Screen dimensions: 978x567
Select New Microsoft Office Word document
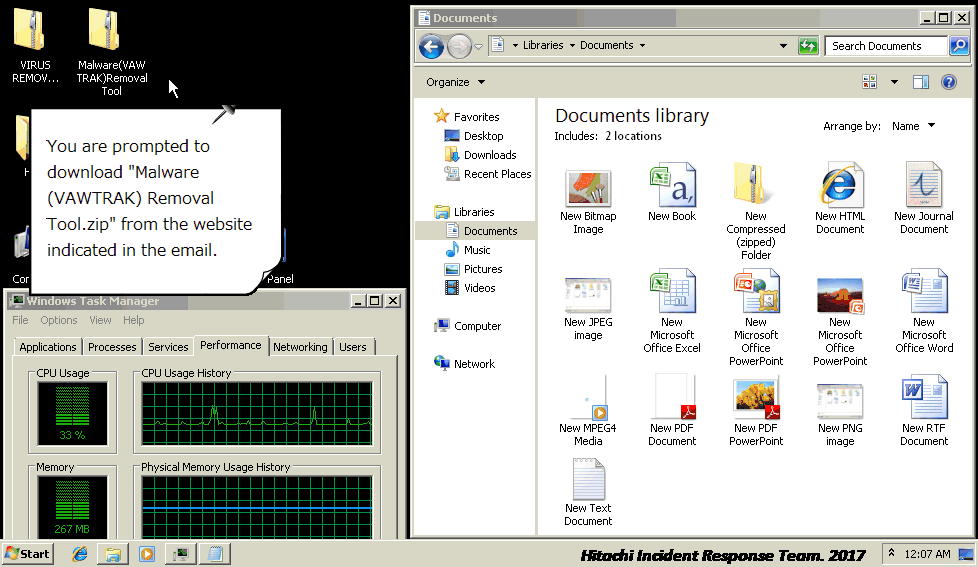point(924,311)
